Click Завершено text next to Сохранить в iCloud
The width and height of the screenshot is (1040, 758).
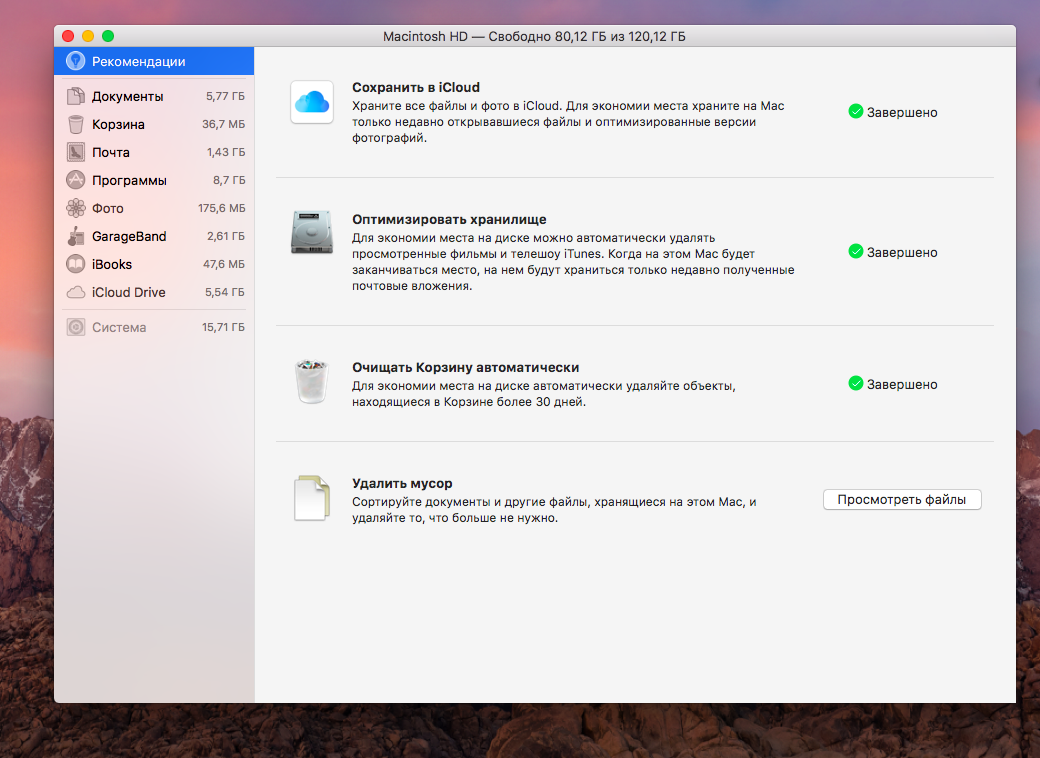pos(902,112)
